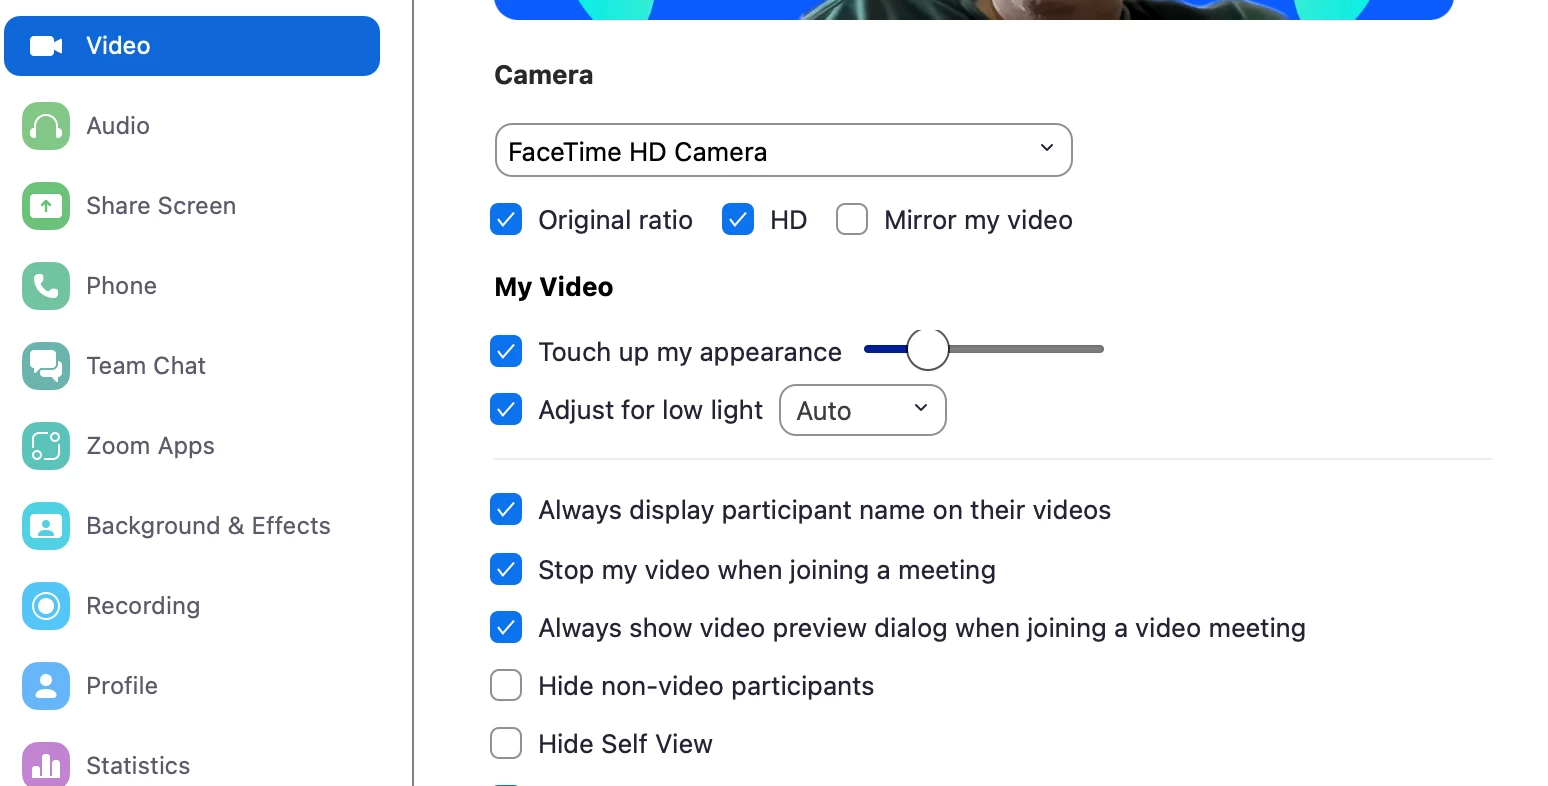Viewport: 1548px width, 786px height.
Task: Click the My Video section heading
Action: 554,287
